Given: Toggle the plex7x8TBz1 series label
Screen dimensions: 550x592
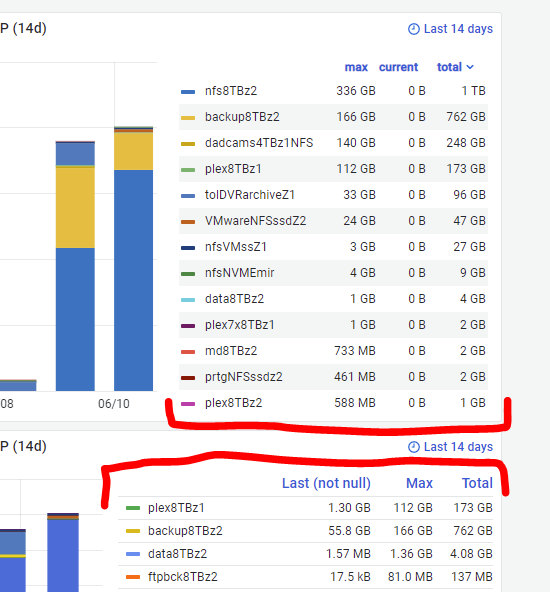Looking at the screenshot, I should 239,325.
